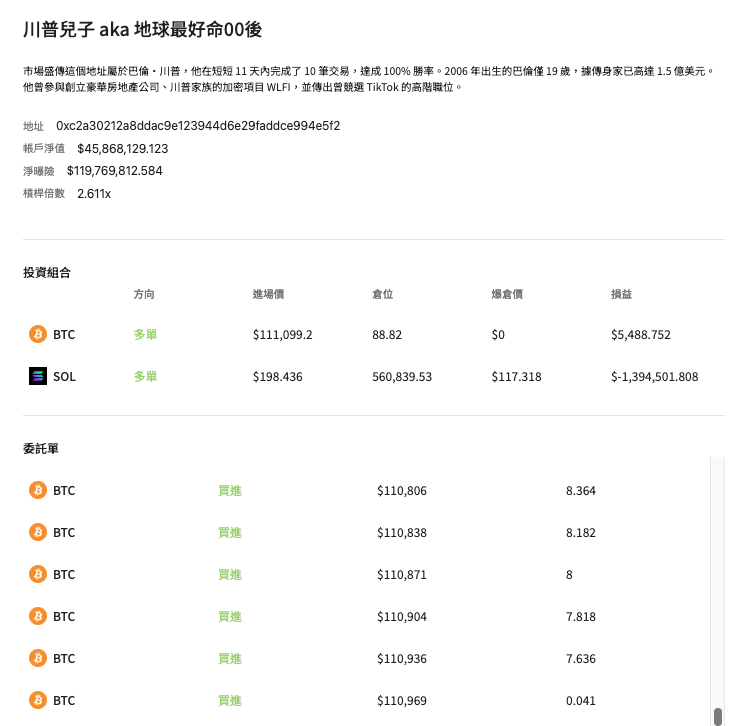Click the 多單 label in the BTC row
The height and width of the screenshot is (726, 735).
pyautogui.click(x=145, y=334)
